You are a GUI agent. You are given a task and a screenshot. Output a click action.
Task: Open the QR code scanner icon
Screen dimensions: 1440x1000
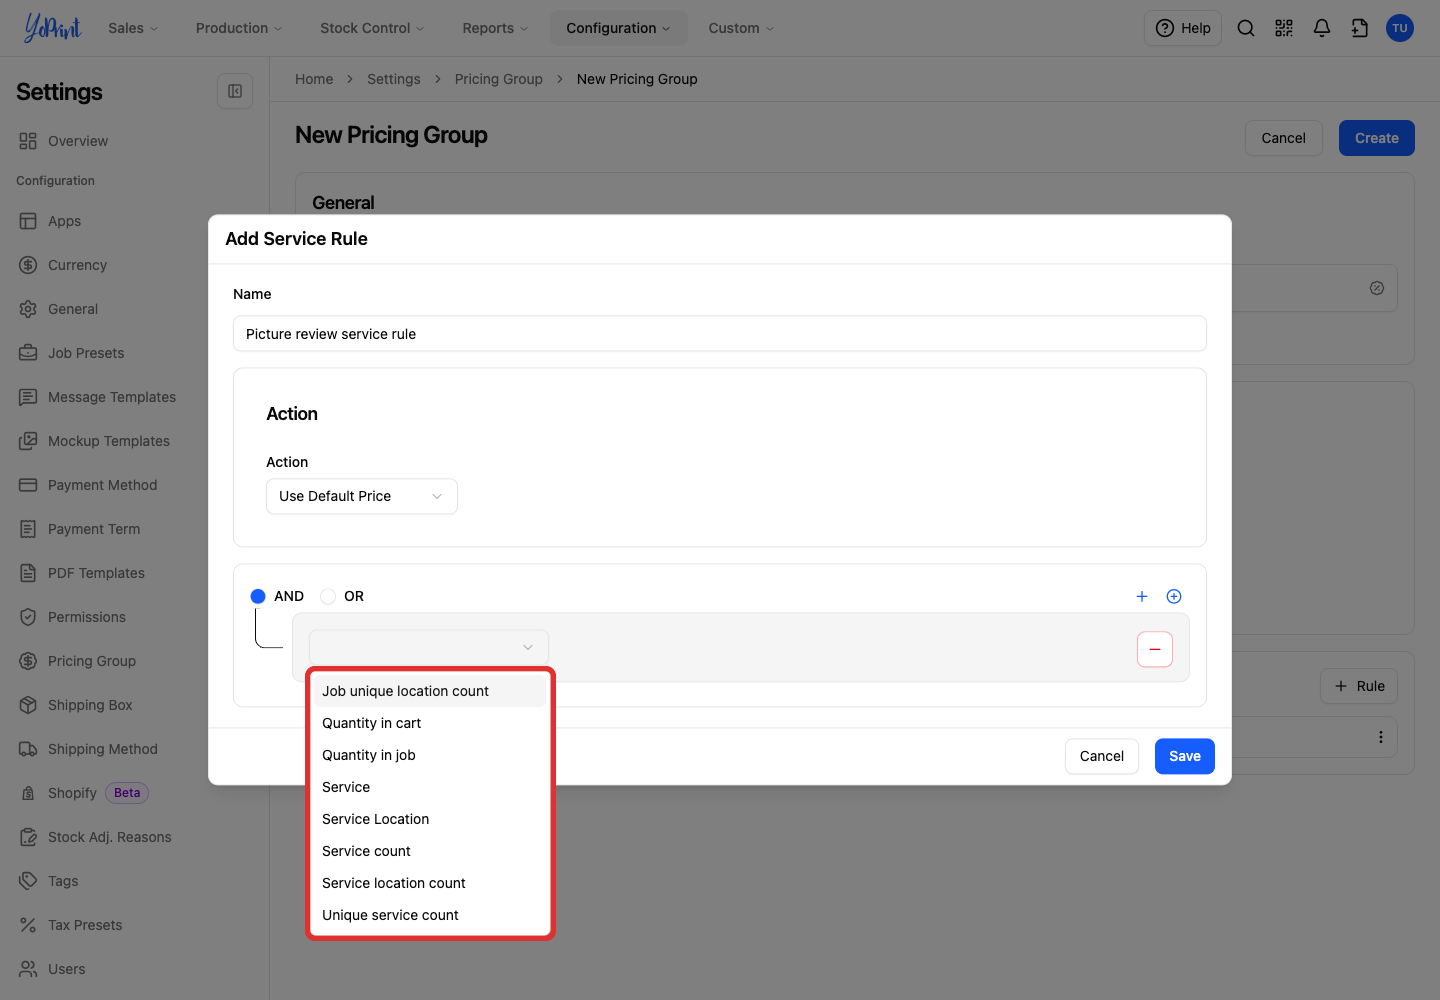(1284, 28)
